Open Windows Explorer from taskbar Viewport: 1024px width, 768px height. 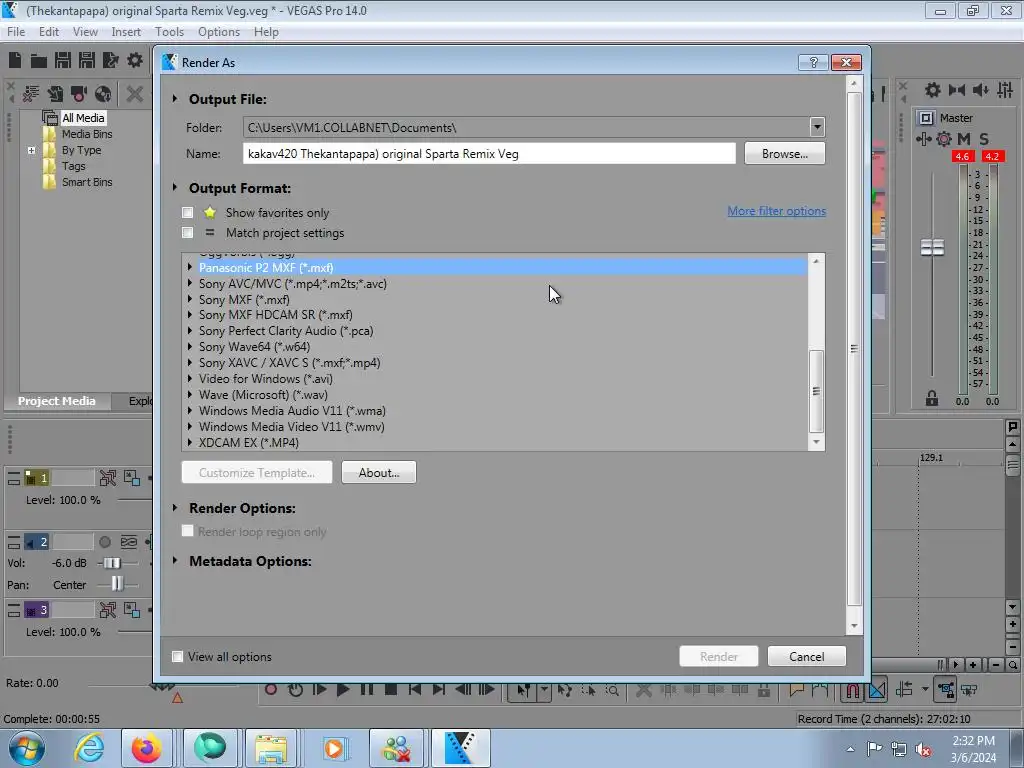(271, 748)
